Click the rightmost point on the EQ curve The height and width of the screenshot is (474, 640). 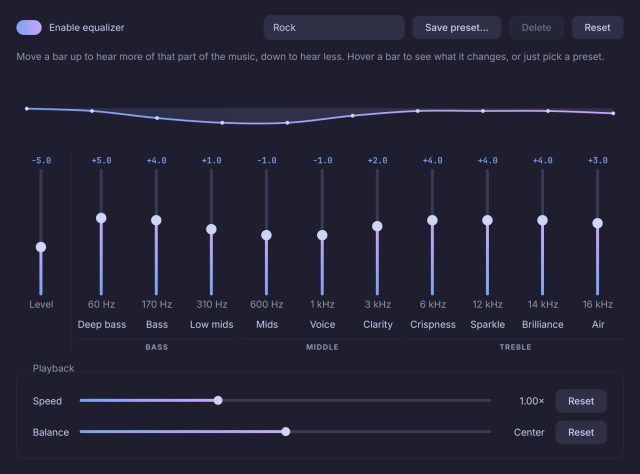click(x=613, y=113)
